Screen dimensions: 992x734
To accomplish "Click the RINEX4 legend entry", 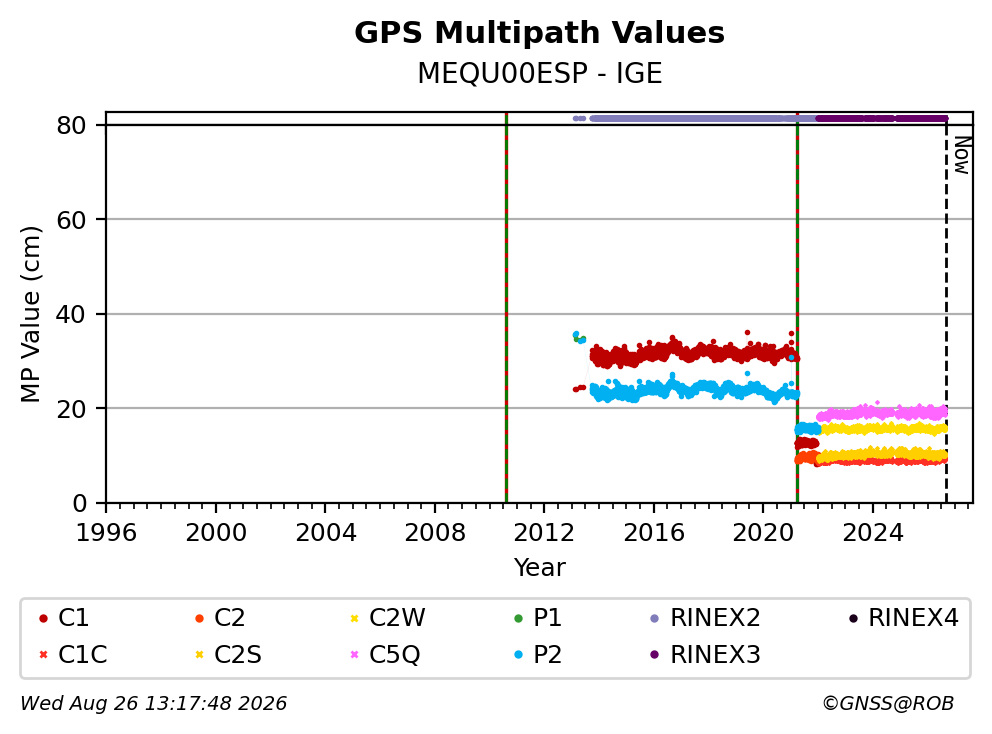I will (904, 618).
